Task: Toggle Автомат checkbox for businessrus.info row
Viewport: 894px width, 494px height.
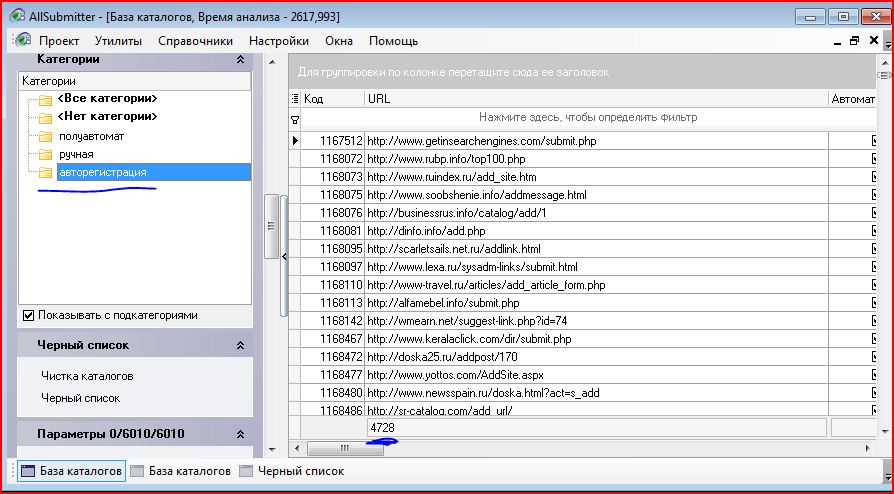Action: [876, 213]
